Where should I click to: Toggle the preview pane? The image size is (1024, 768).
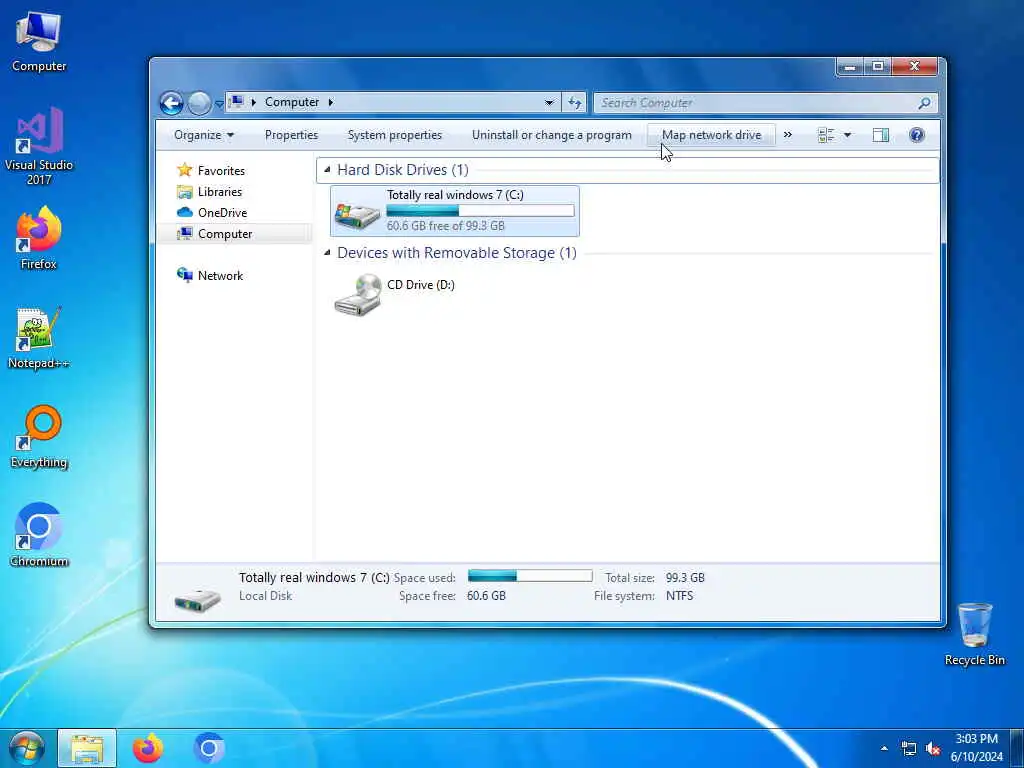tap(880, 135)
